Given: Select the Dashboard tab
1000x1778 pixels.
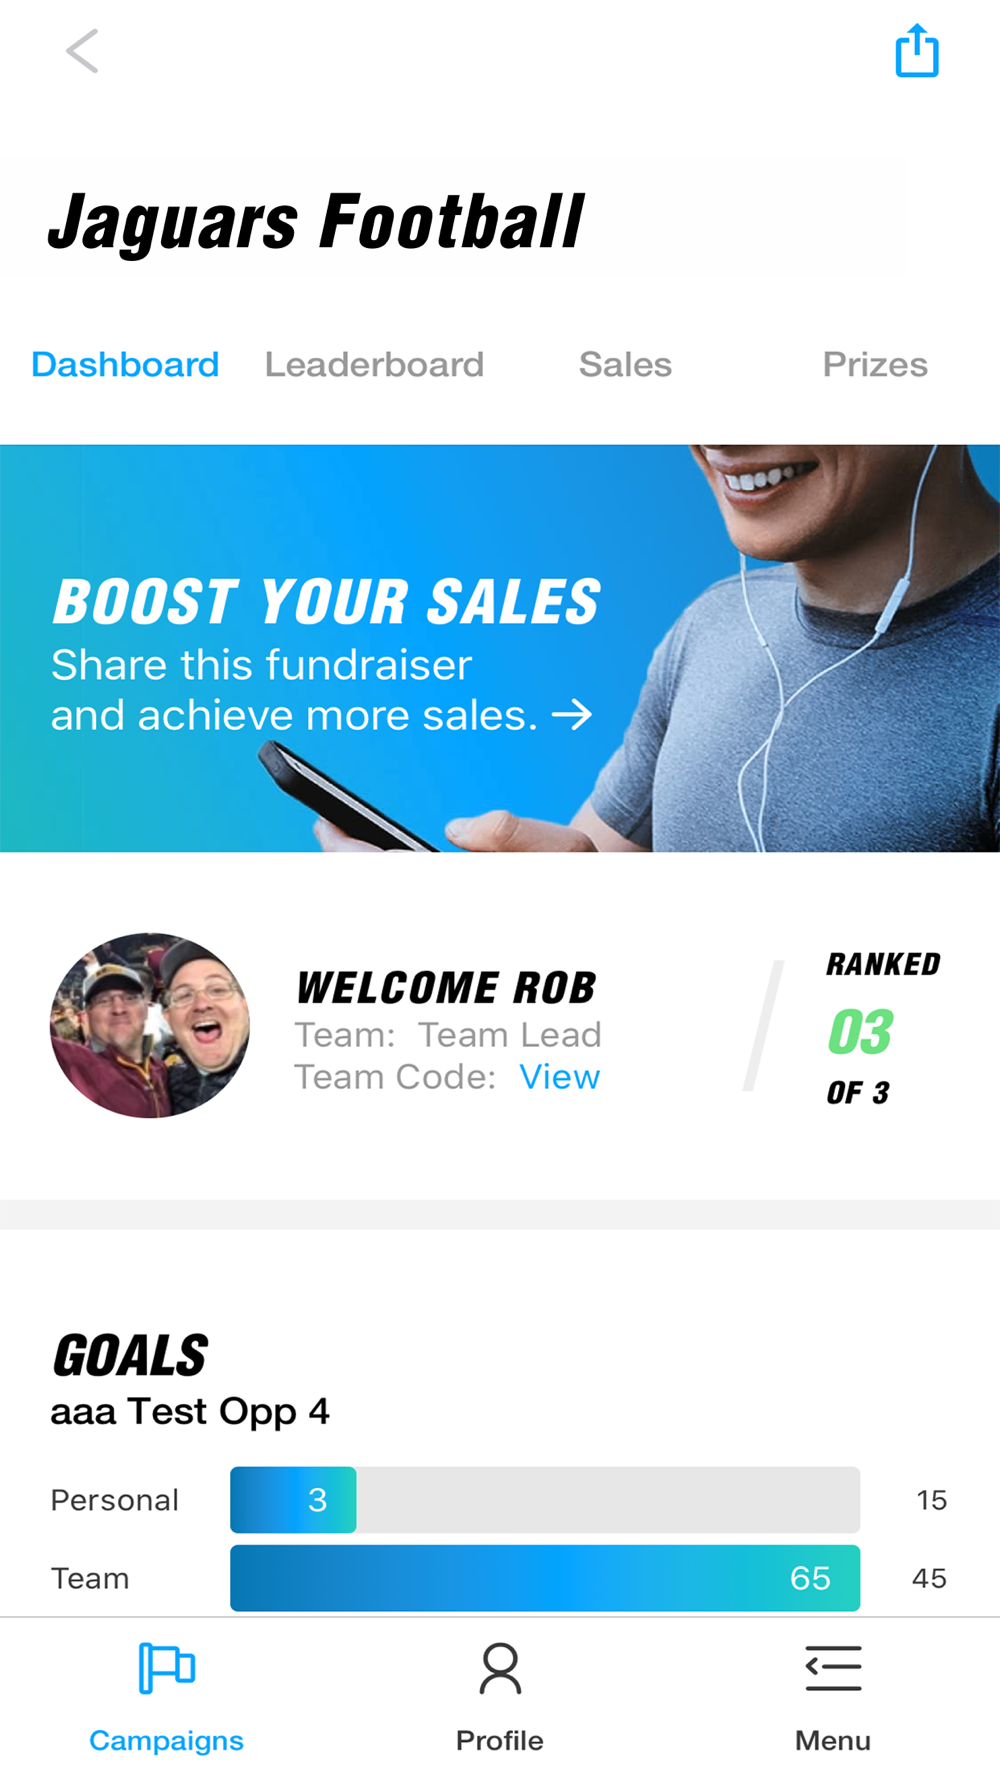Looking at the screenshot, I should [x=125, y=364].
